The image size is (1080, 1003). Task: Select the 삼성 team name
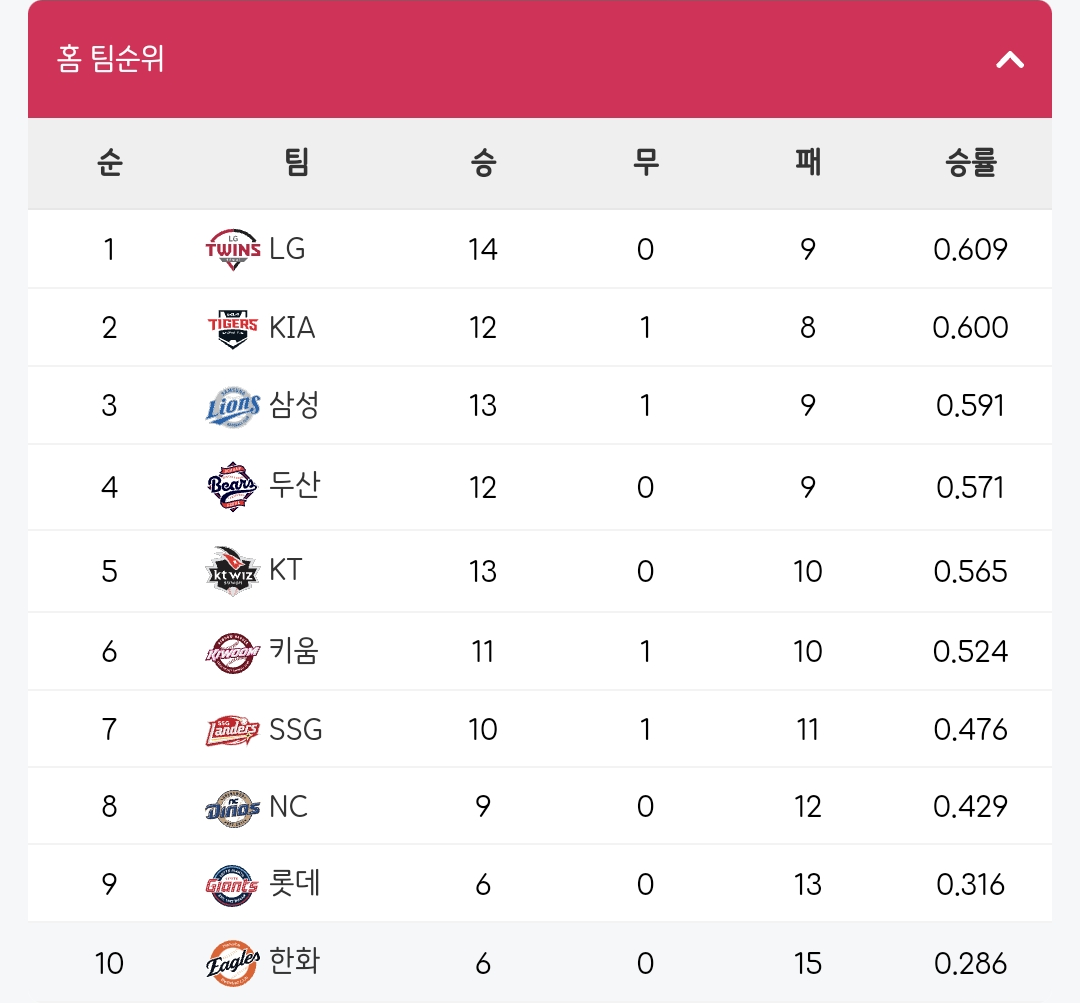point(294,405)
